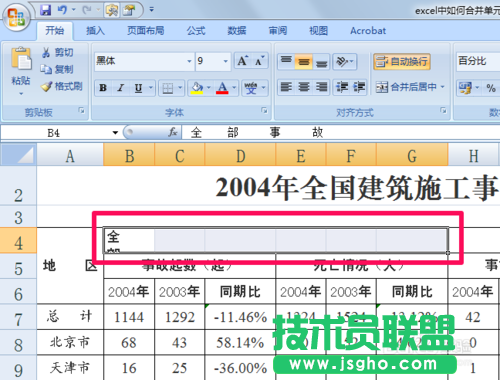Increase font size with large A
This screenshot has height=380, width=500.
pyautogui.click(x=242, y=61)
